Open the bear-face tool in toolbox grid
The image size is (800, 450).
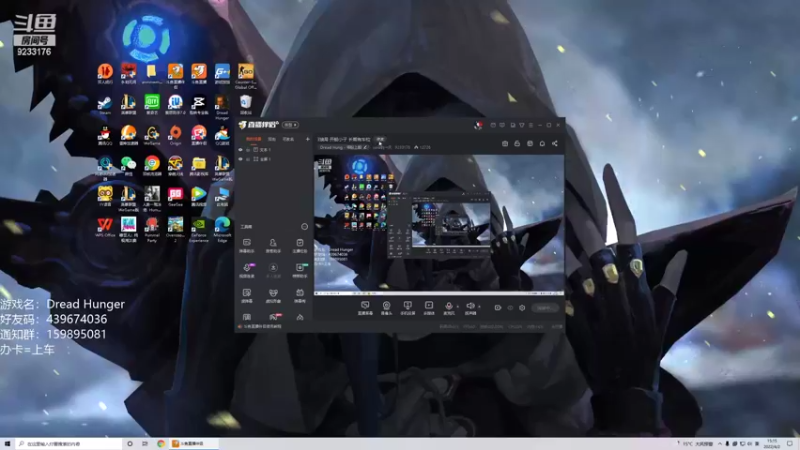click(x=273, y=295)
